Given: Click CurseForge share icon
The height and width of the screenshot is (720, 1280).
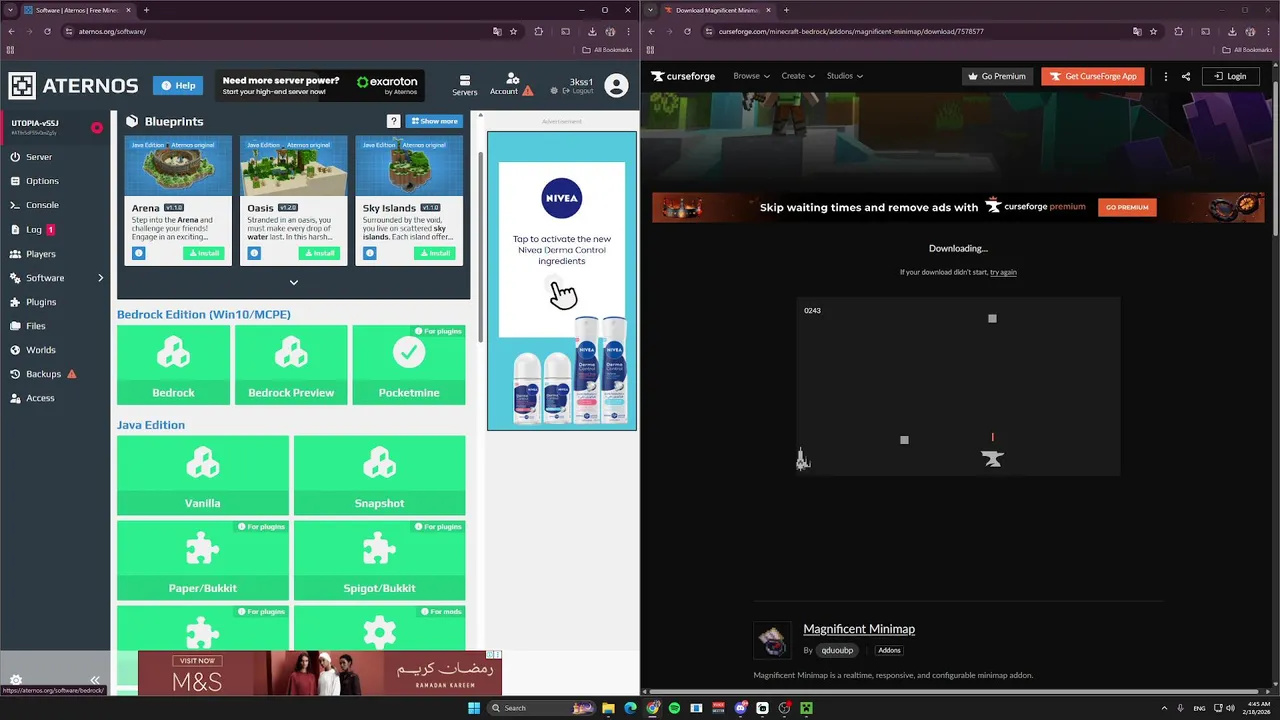Looking at the screenshot, I should point(1185,76).
